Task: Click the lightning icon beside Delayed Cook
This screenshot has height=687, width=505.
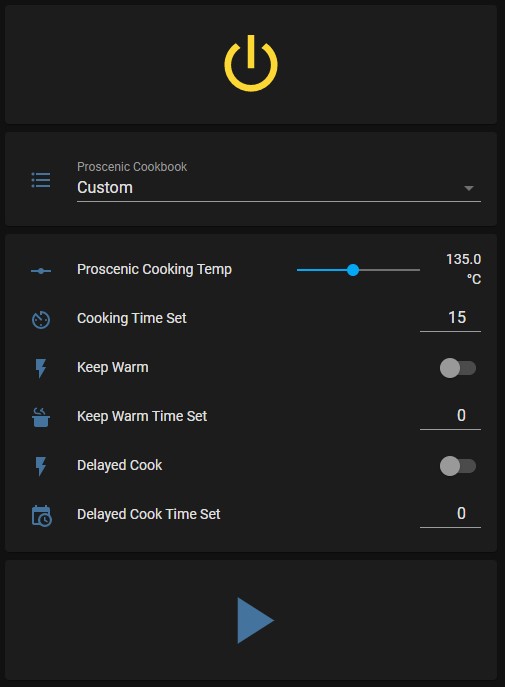Action: pyautogui.click(x=41, y=466)
